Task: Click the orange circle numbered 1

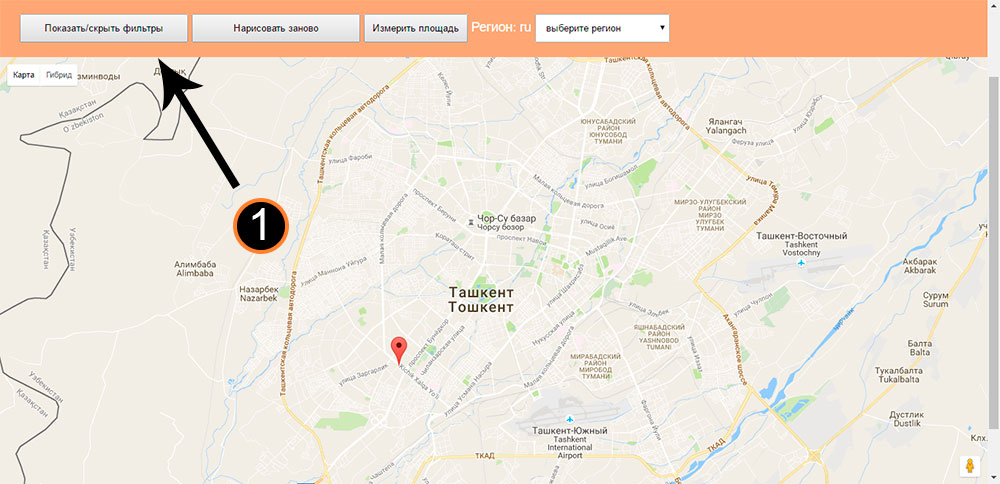Action: click(261, 226)
